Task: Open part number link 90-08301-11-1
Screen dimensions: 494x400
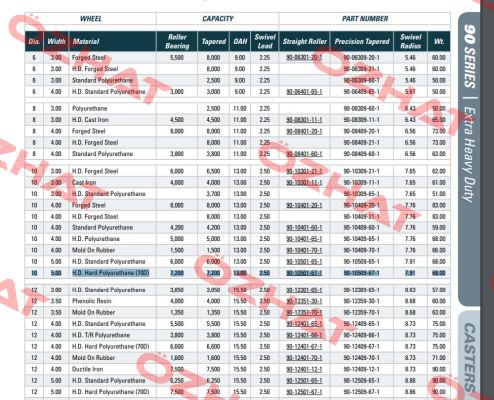Action: pos(304,120)
